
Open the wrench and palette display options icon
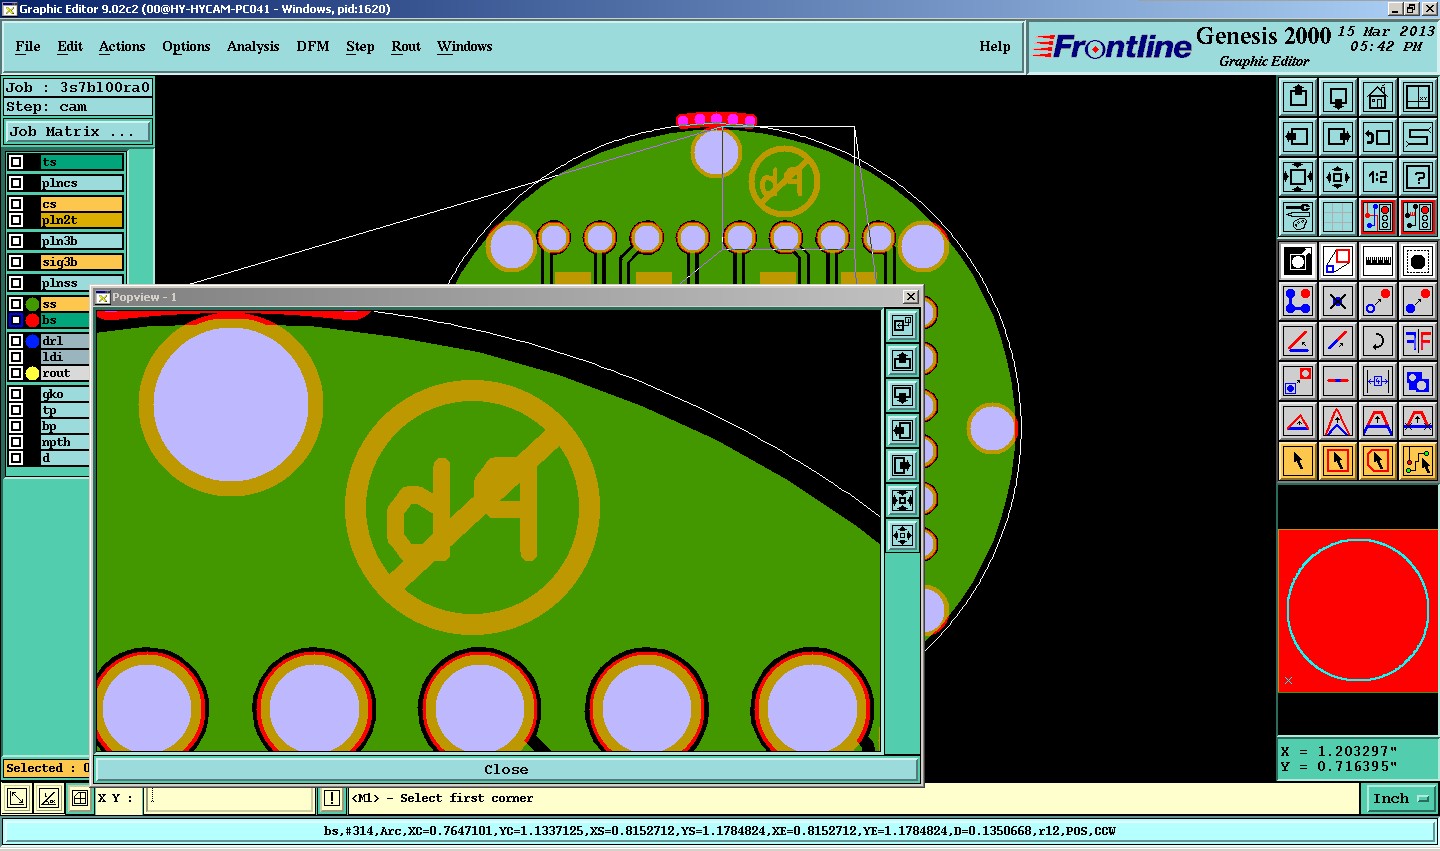1298,217
